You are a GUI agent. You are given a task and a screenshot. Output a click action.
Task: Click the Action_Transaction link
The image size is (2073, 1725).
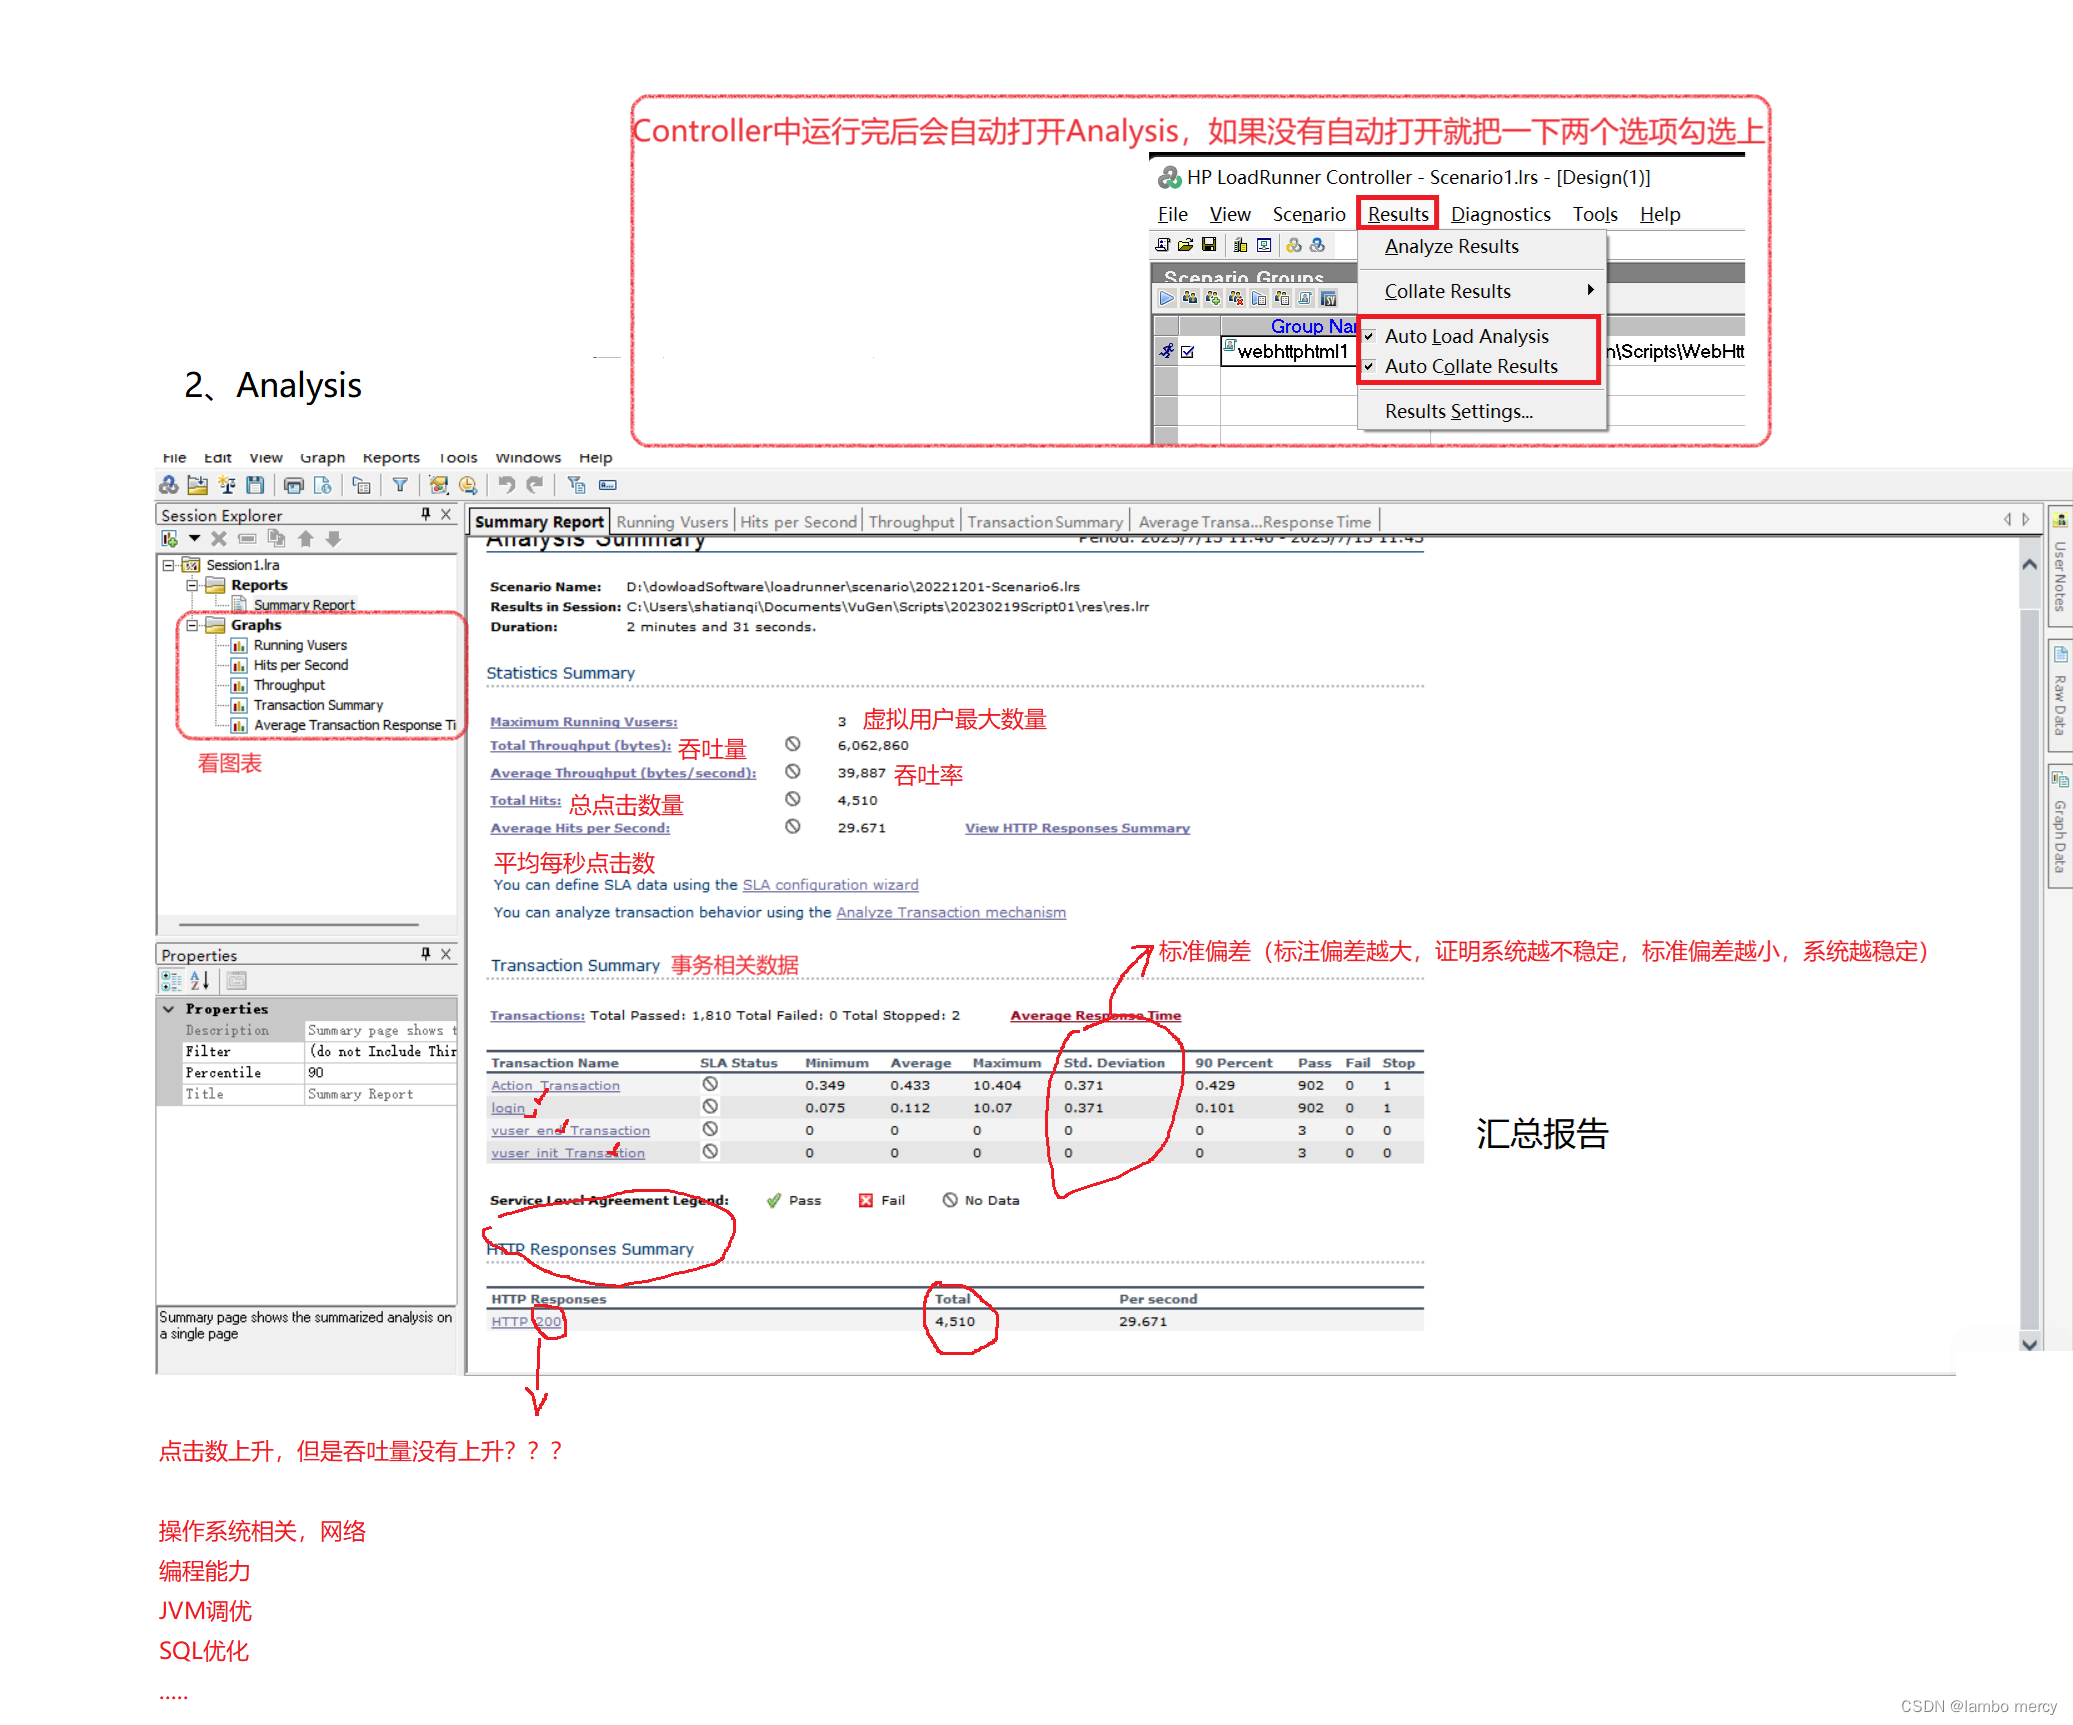(555, 1086)
